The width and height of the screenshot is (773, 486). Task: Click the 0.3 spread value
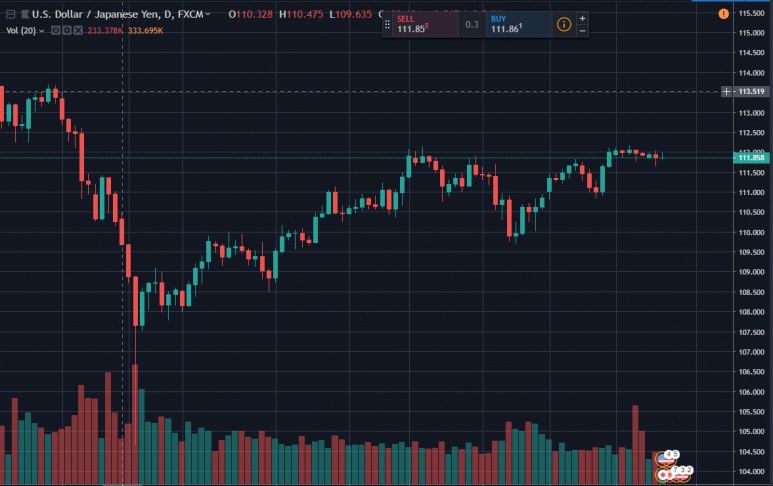tap(471, 24)
